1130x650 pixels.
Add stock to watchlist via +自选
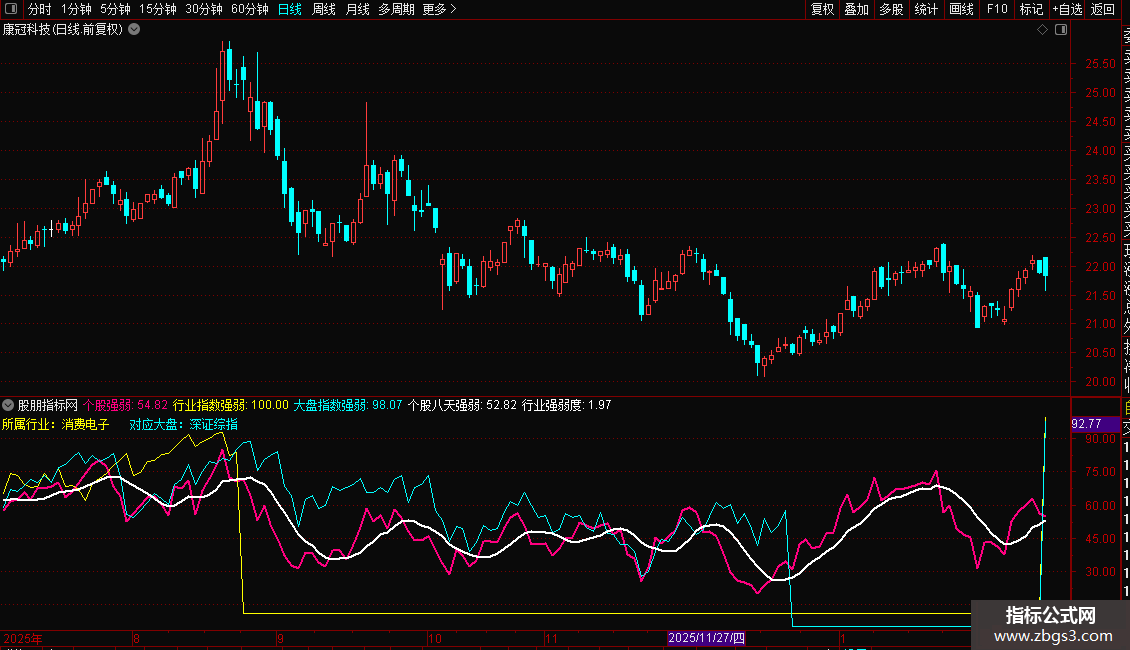(x=1067, y=9)
